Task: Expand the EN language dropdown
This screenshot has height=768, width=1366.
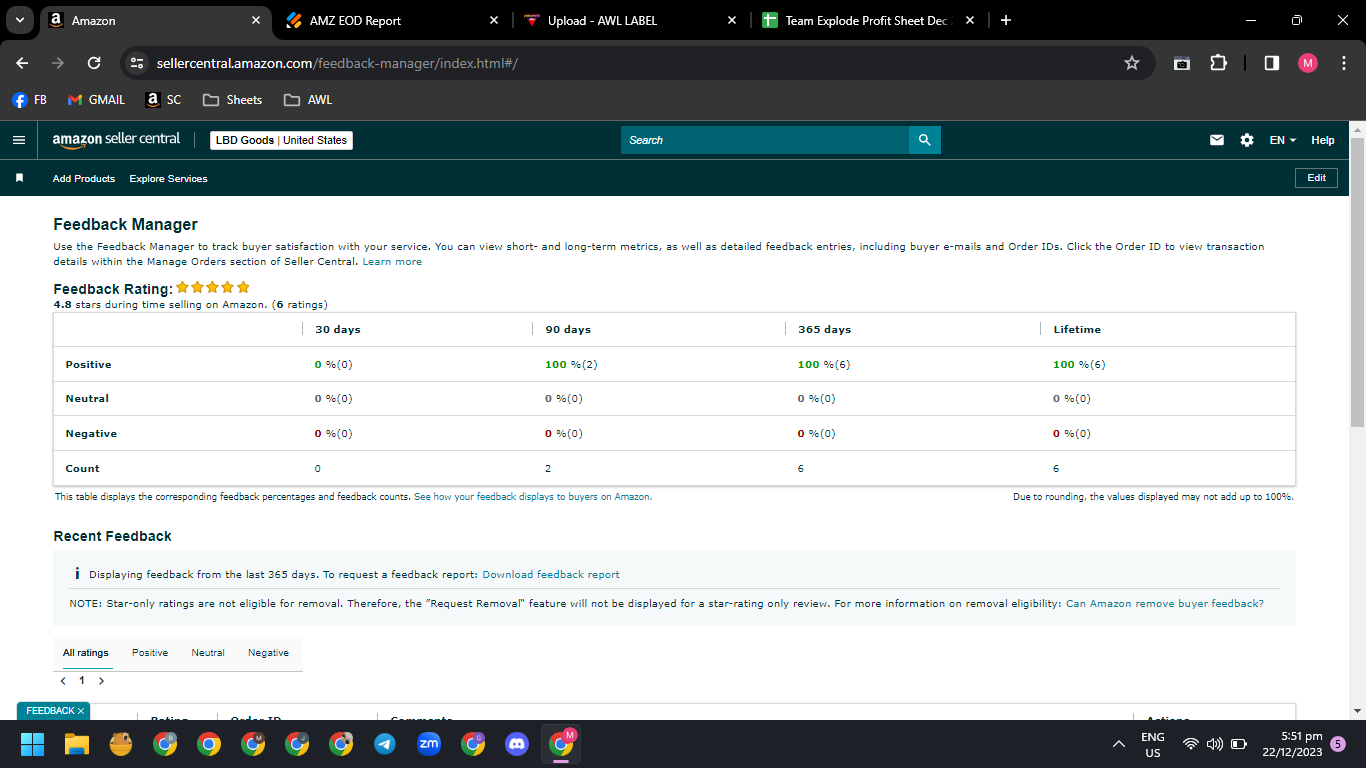Action: pos(1282,140)
